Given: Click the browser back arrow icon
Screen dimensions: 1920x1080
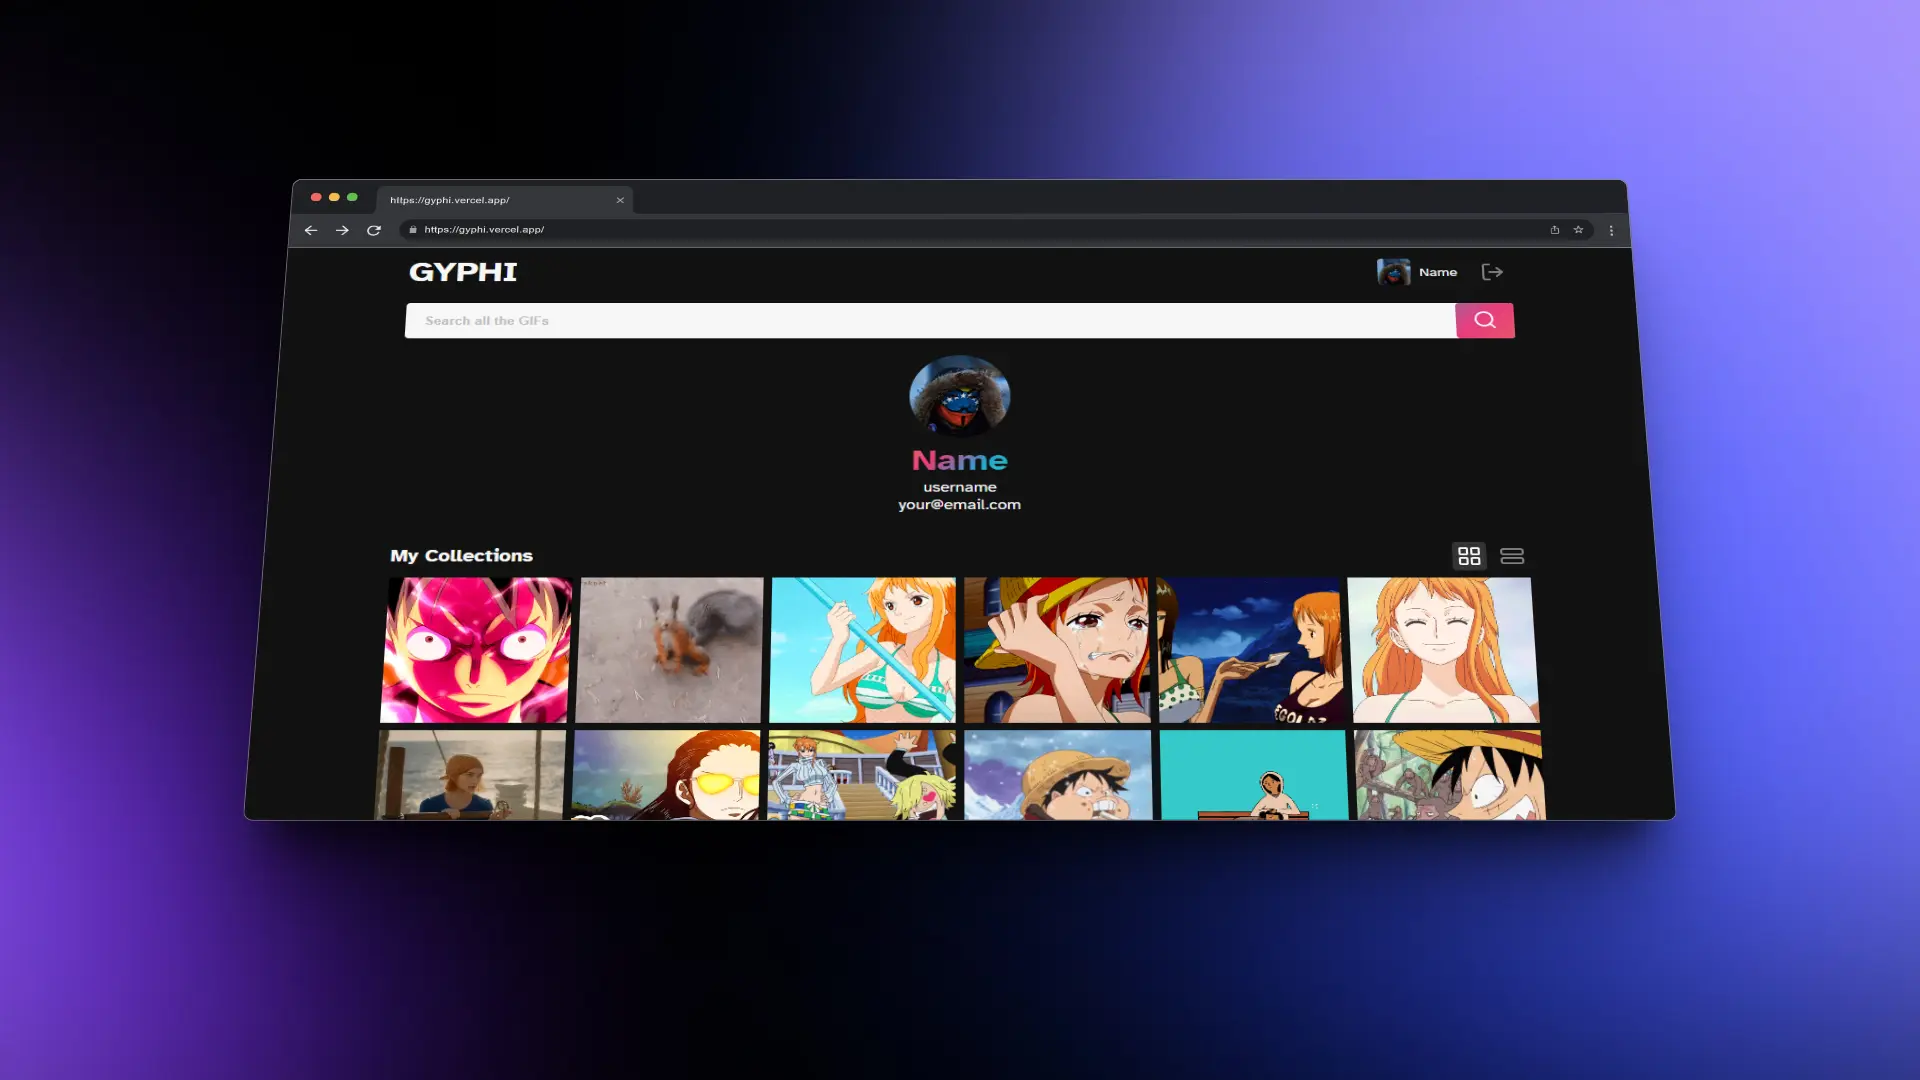Looking at the screenshot, I should [311, 230].
